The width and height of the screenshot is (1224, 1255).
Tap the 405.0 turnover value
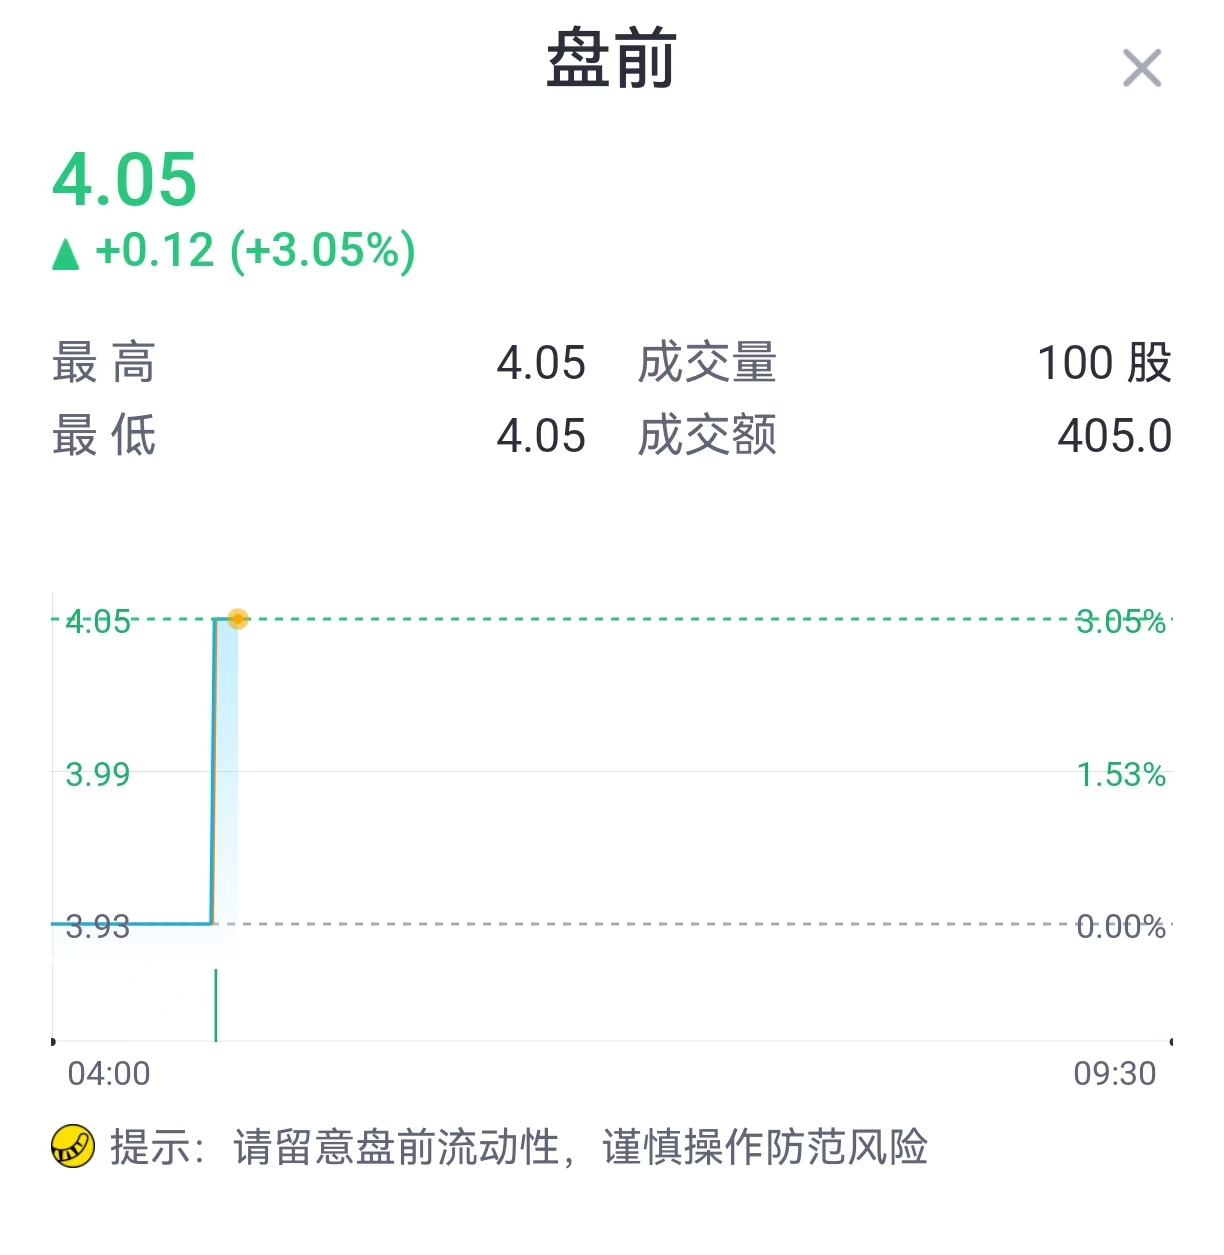pos(1115,436)
